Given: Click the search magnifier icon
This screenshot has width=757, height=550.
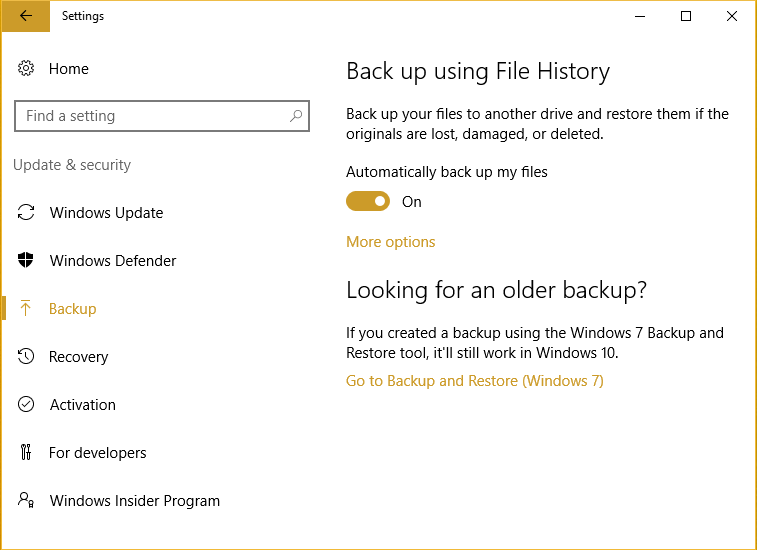Looking at the screenshot, I should [295, 116].
